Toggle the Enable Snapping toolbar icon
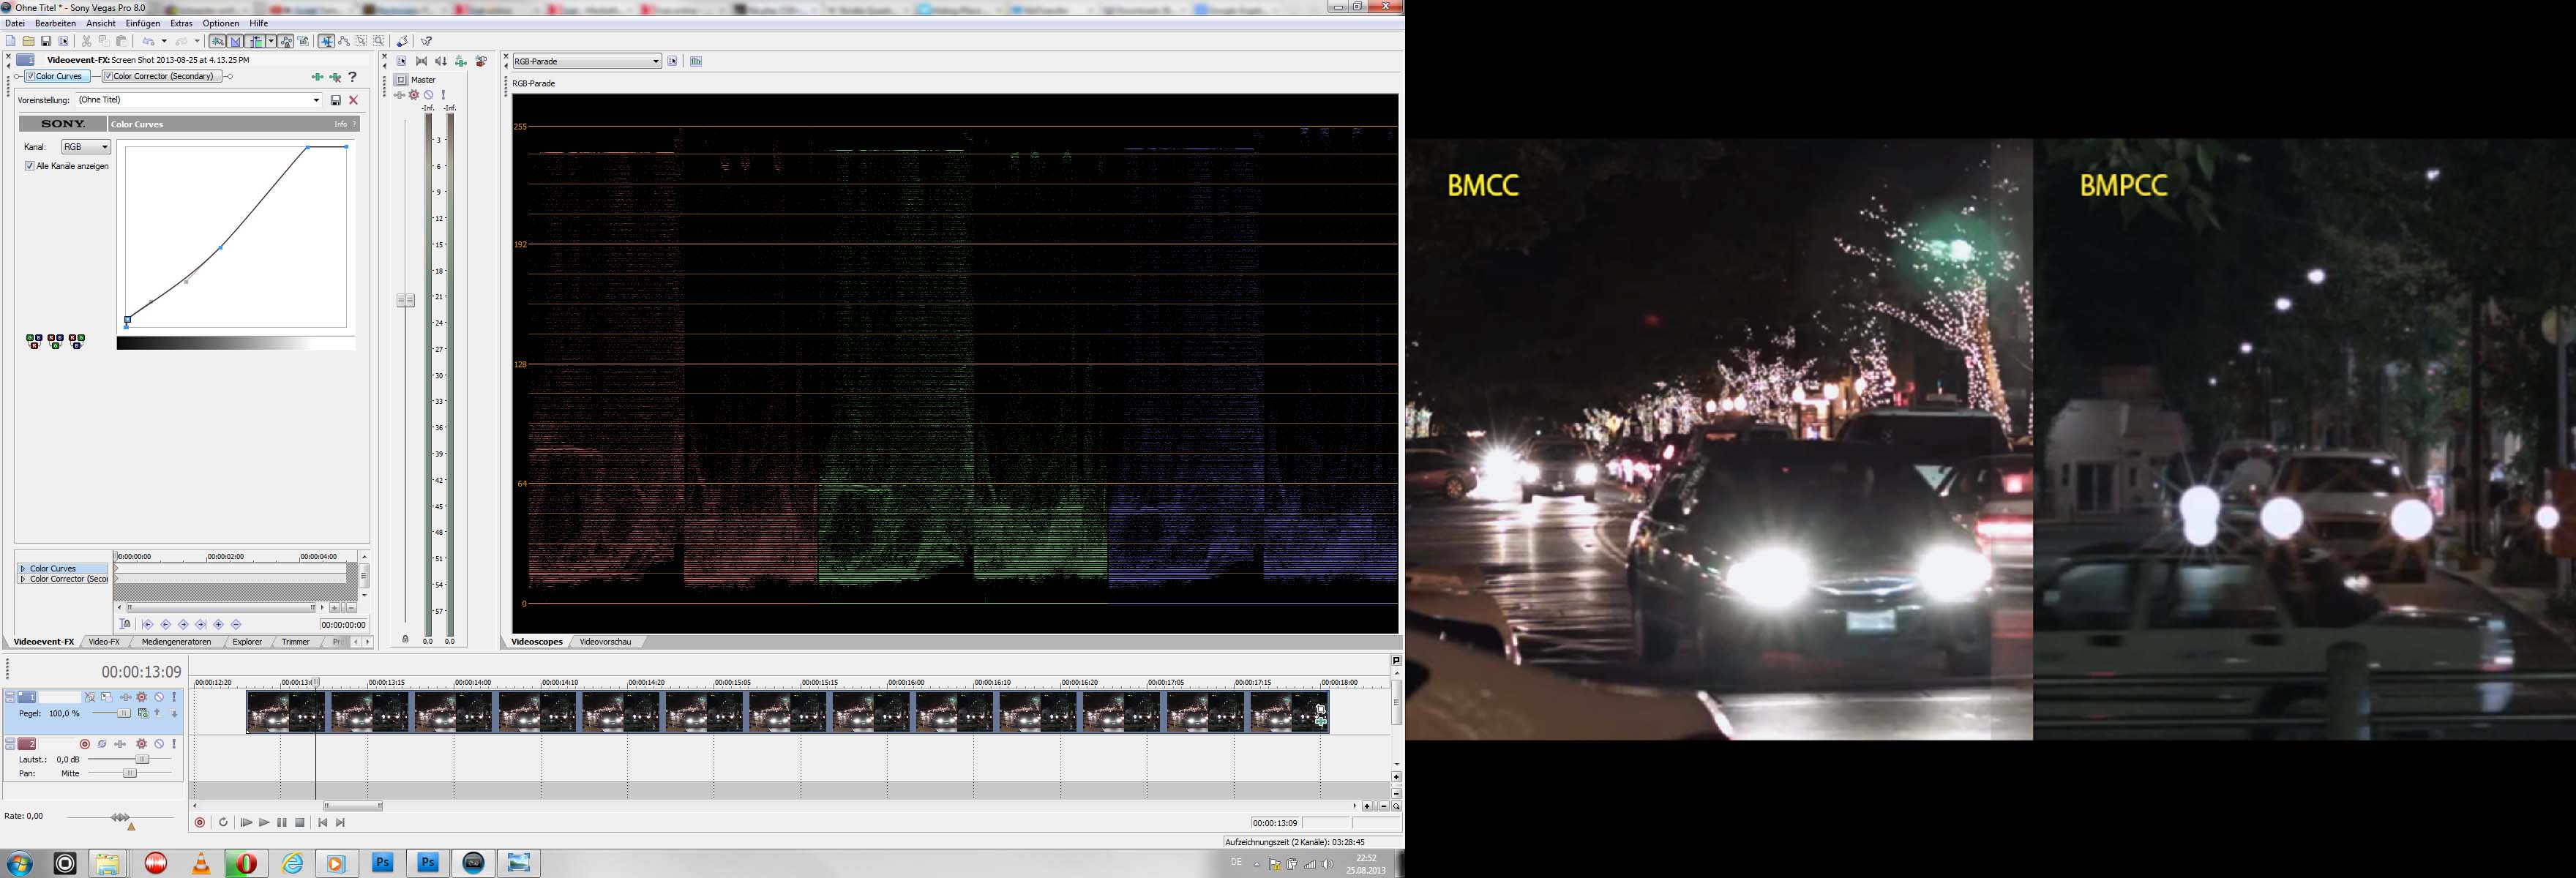 click(217, 41)
